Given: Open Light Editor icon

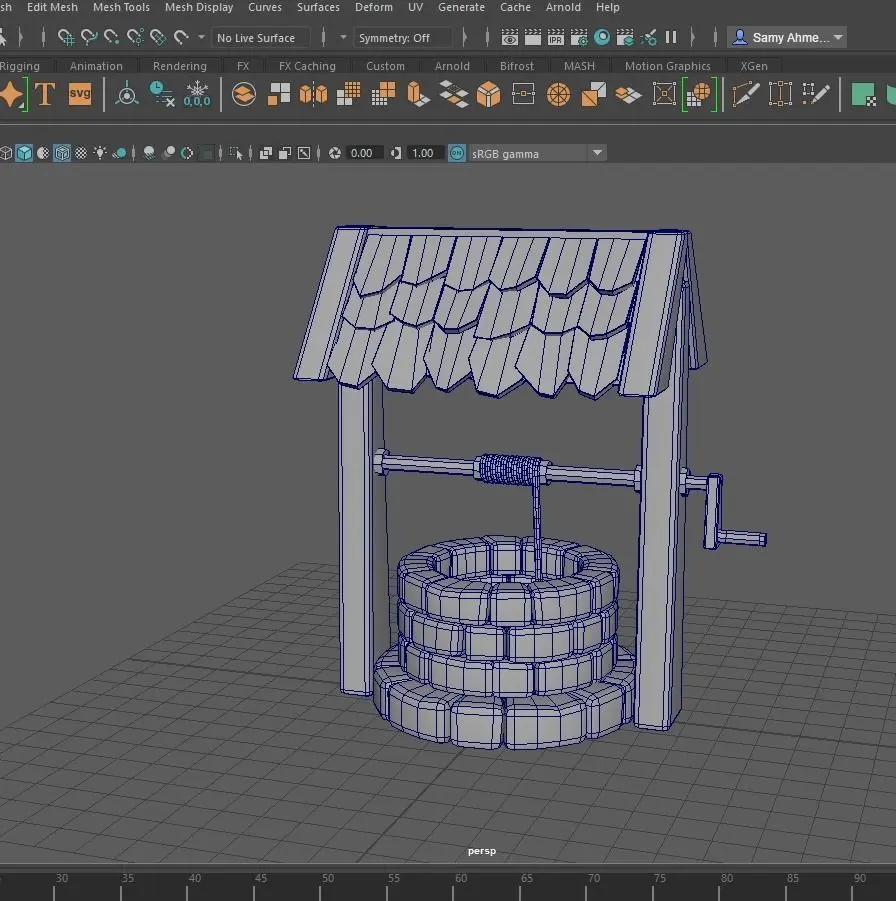Looking at the screenshot, I should click(649, 38).
